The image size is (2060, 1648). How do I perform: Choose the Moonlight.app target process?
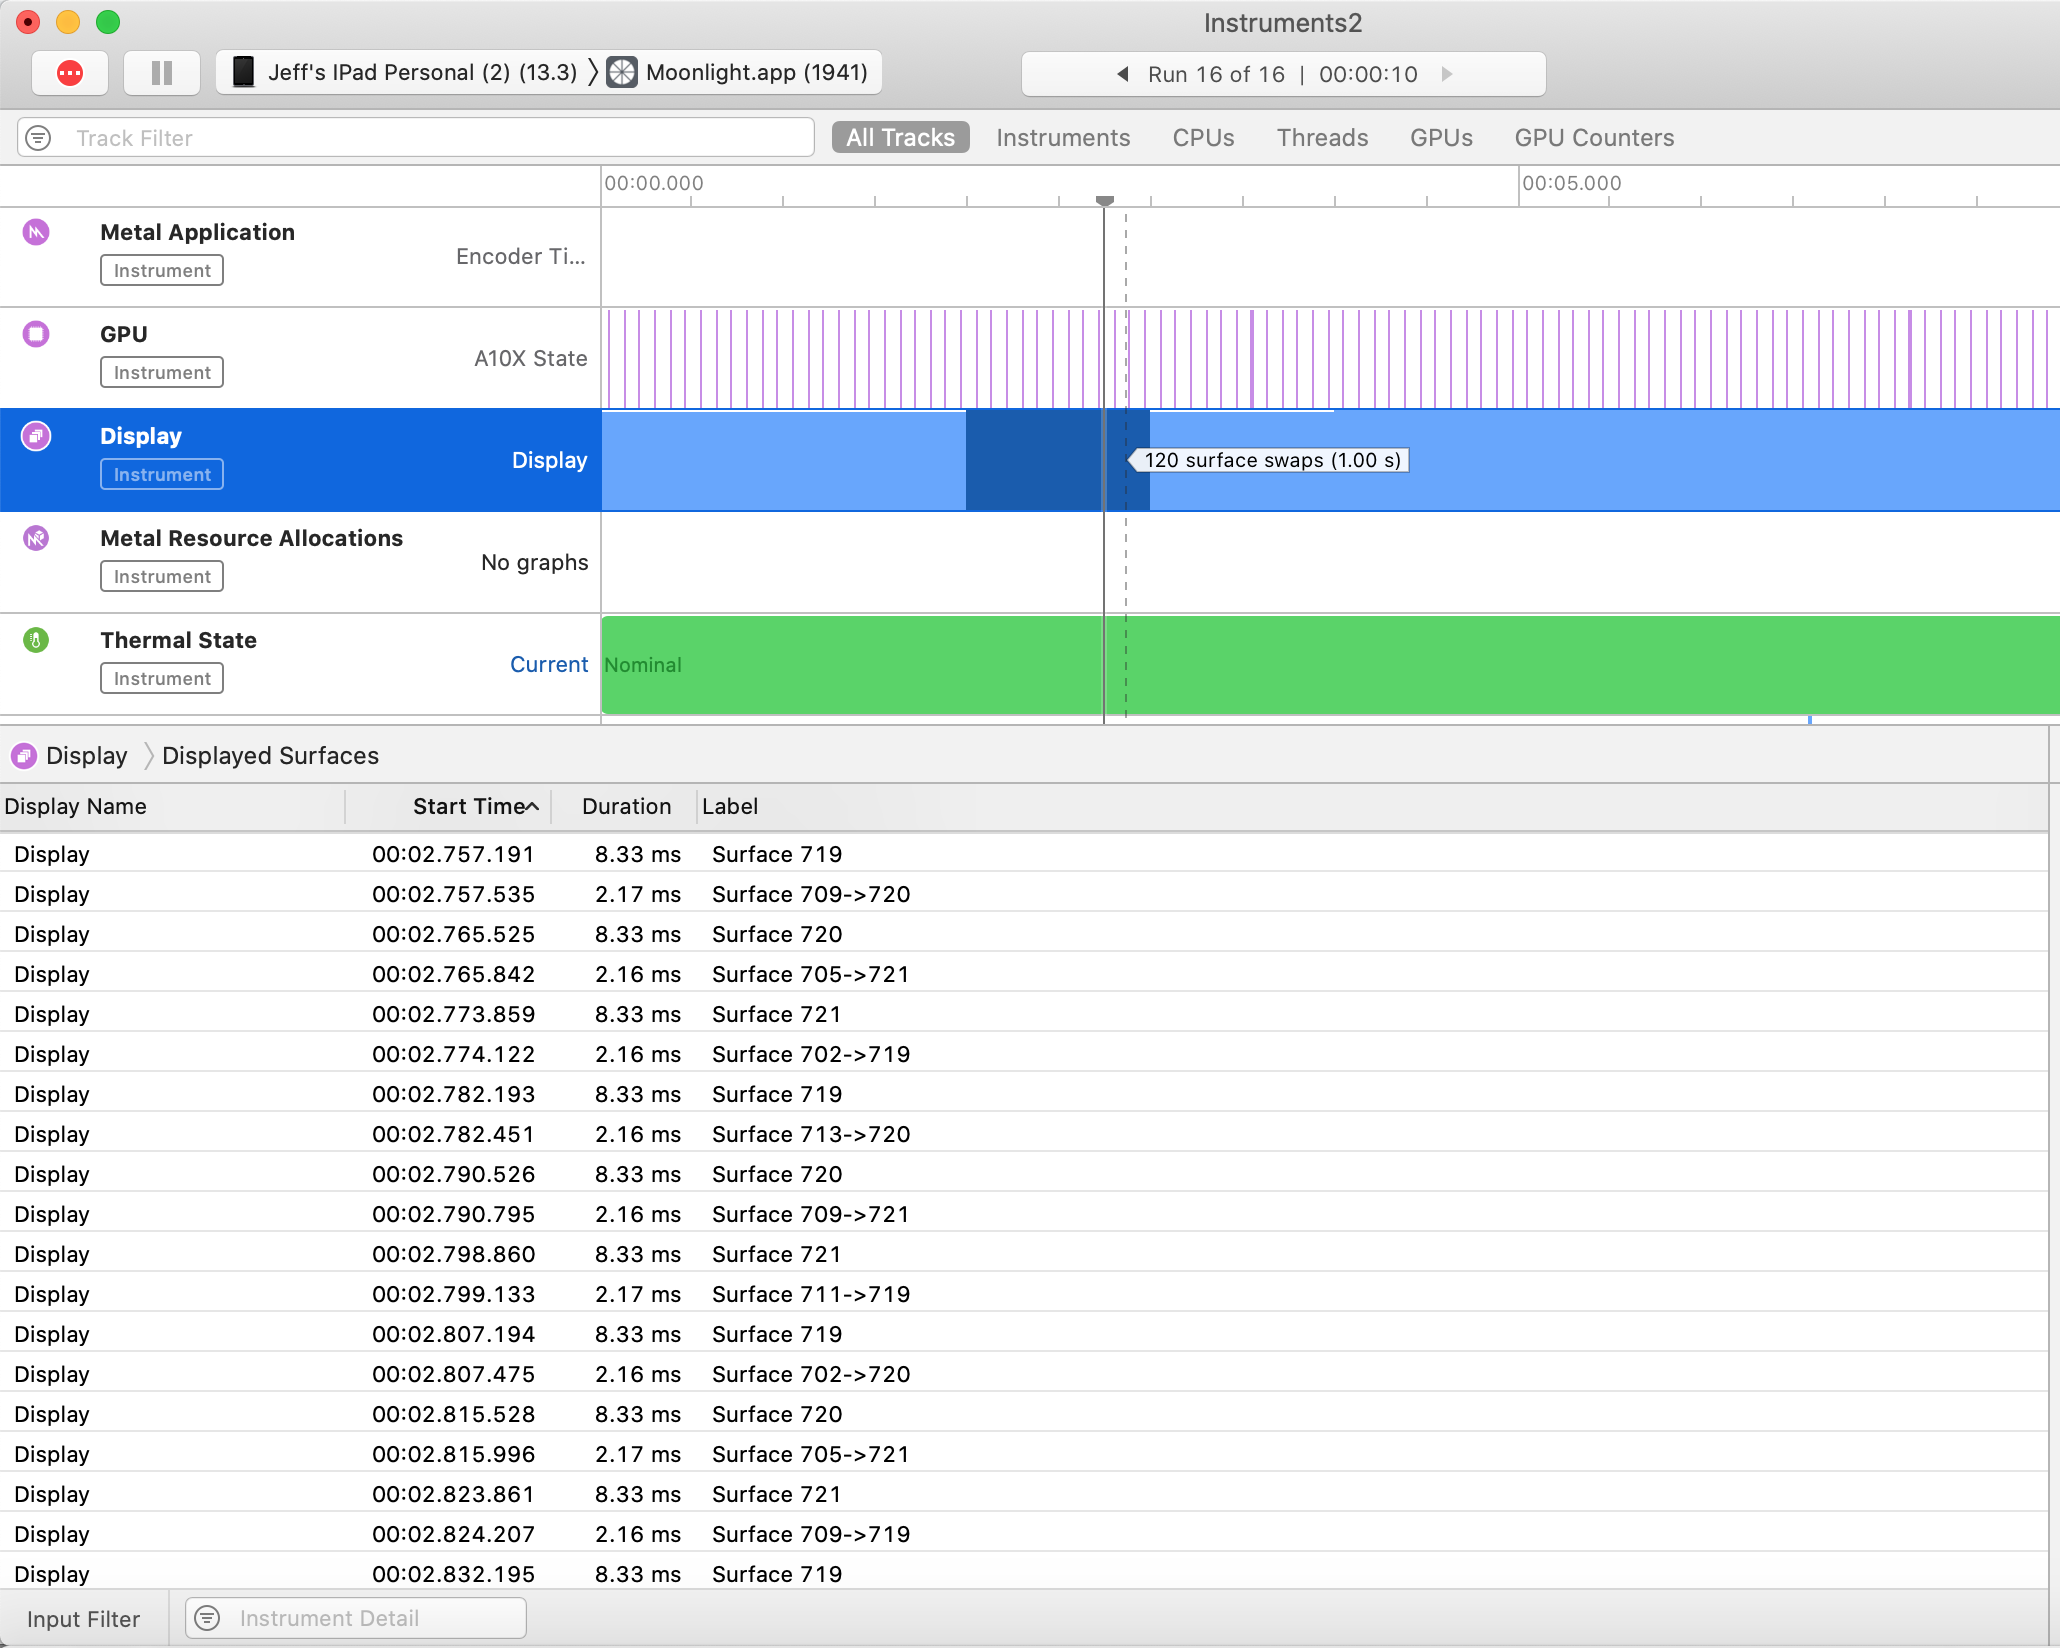739,73
